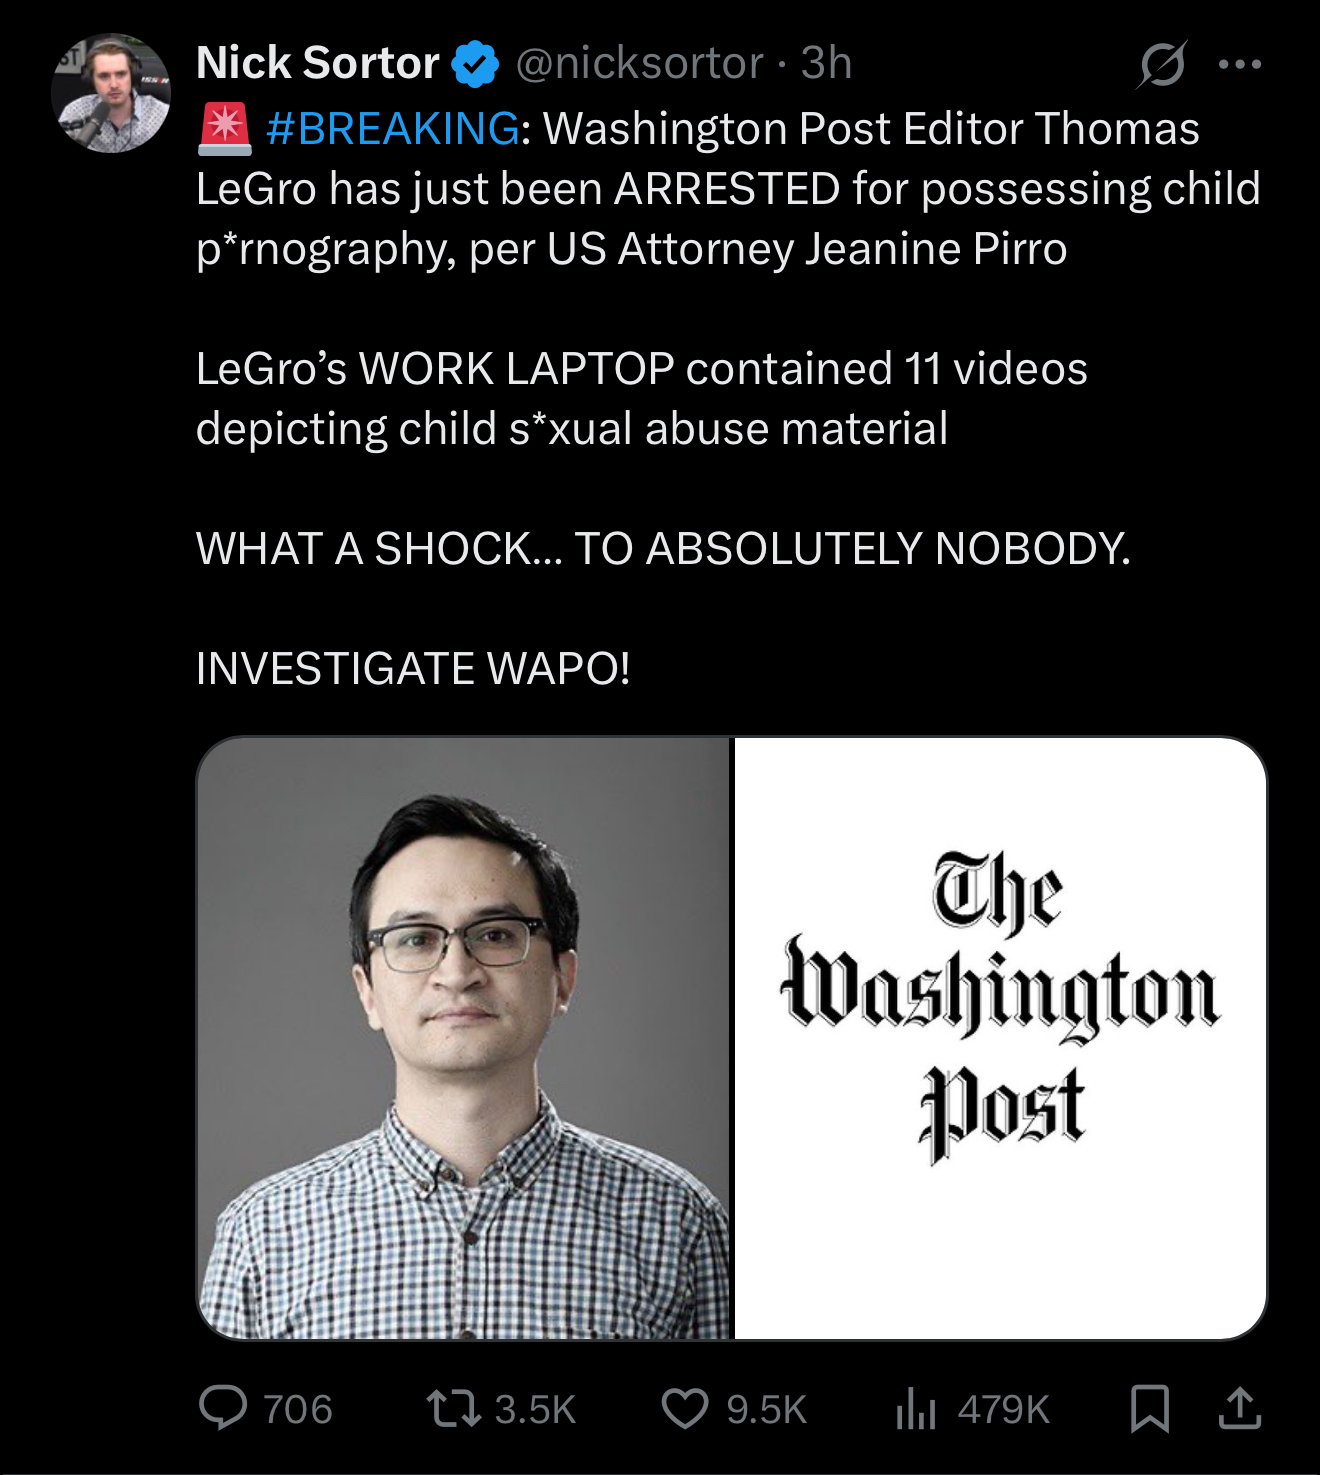Click the Nick Sortor display name
Image resolution: width=1320 pixels, height=1475 pixels.
pyautogui.click(x=317, y=63)
